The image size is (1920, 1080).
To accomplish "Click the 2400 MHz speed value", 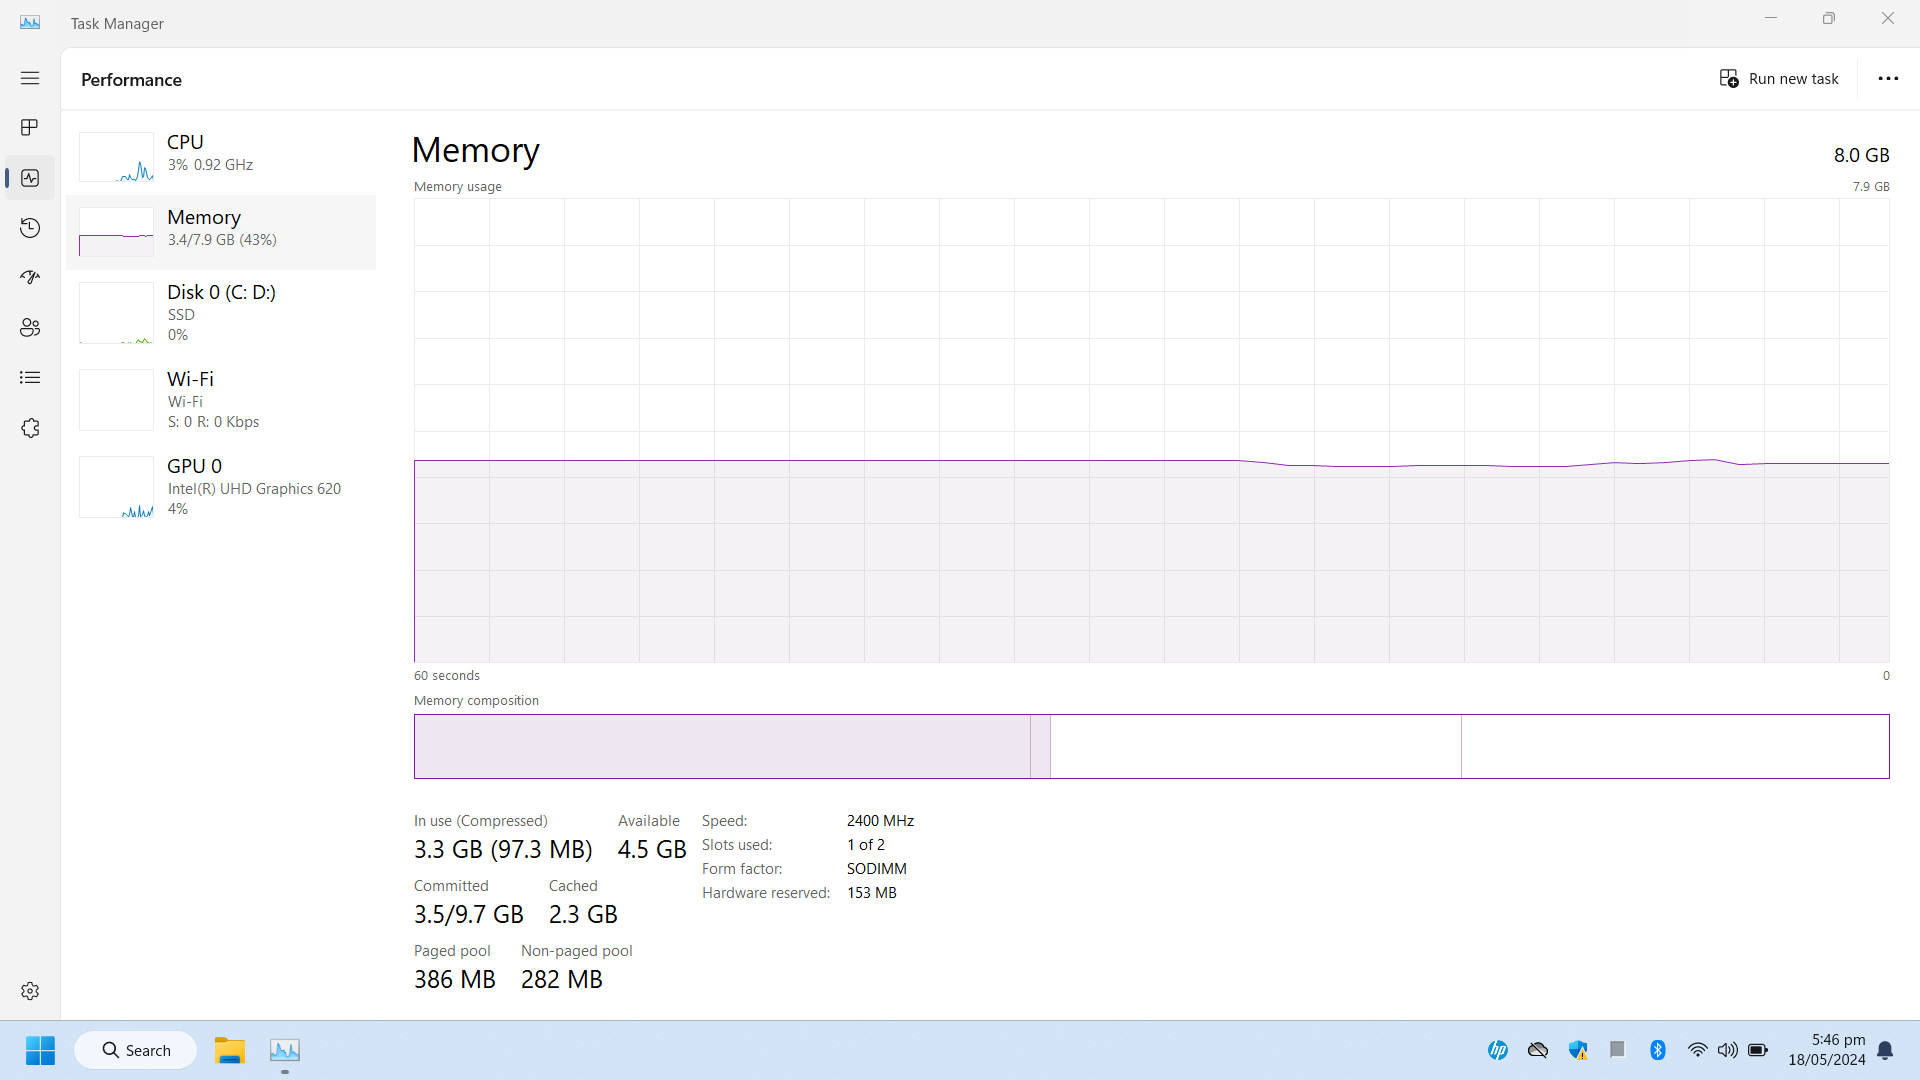I will point(880,821).
